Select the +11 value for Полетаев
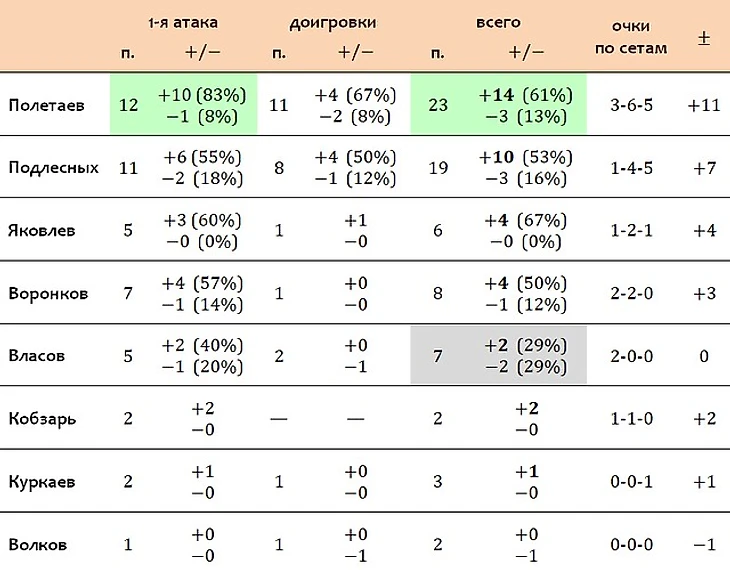This screenshot has width=730, height=570. pos(704,105)
